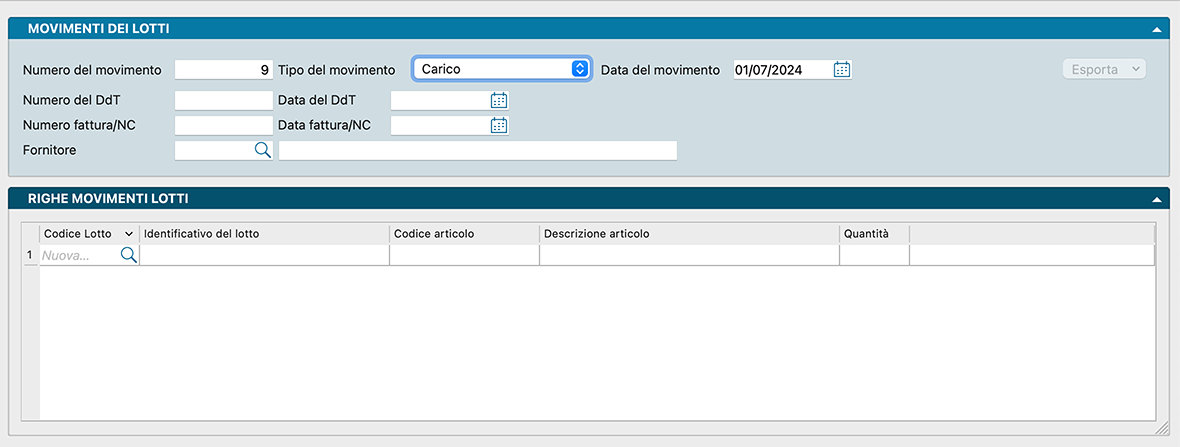This screenshot has height=447, width=1180.
Task: Collapse the Movimenti dei Lotti panel
Action: (1156, 29)
